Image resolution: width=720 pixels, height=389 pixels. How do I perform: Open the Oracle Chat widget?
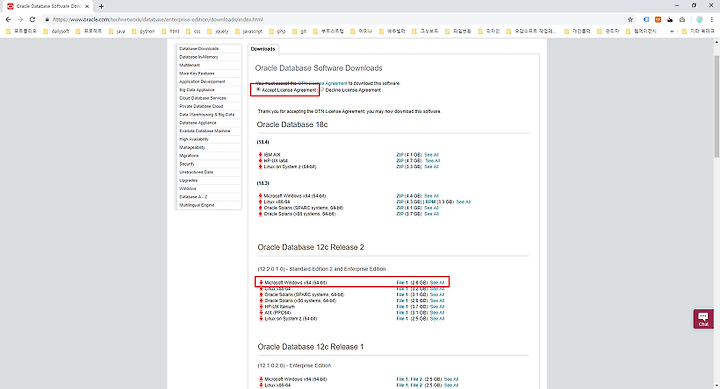[x=703, y=319]
